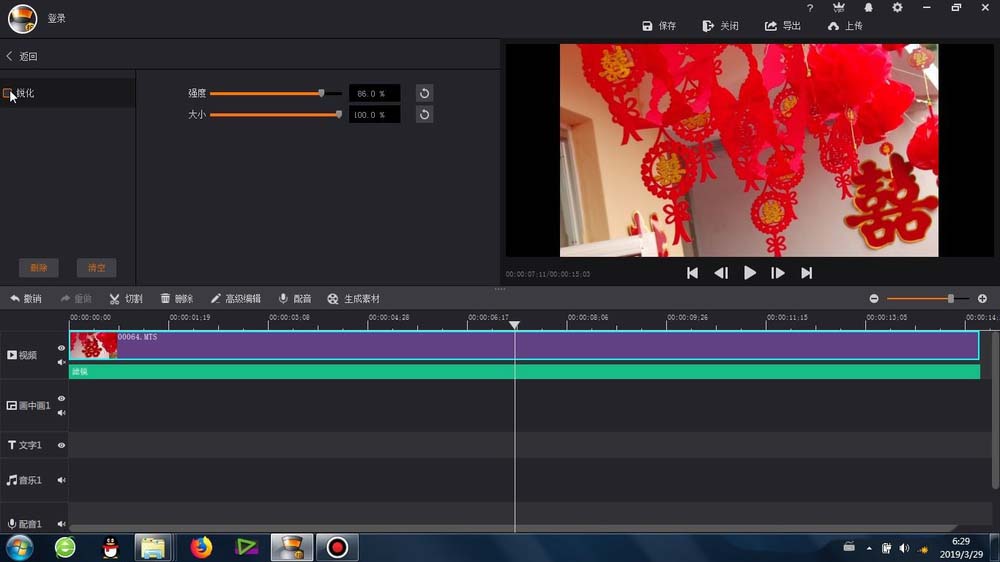
Task: Open settings gear icon
Action: (897, 8)
